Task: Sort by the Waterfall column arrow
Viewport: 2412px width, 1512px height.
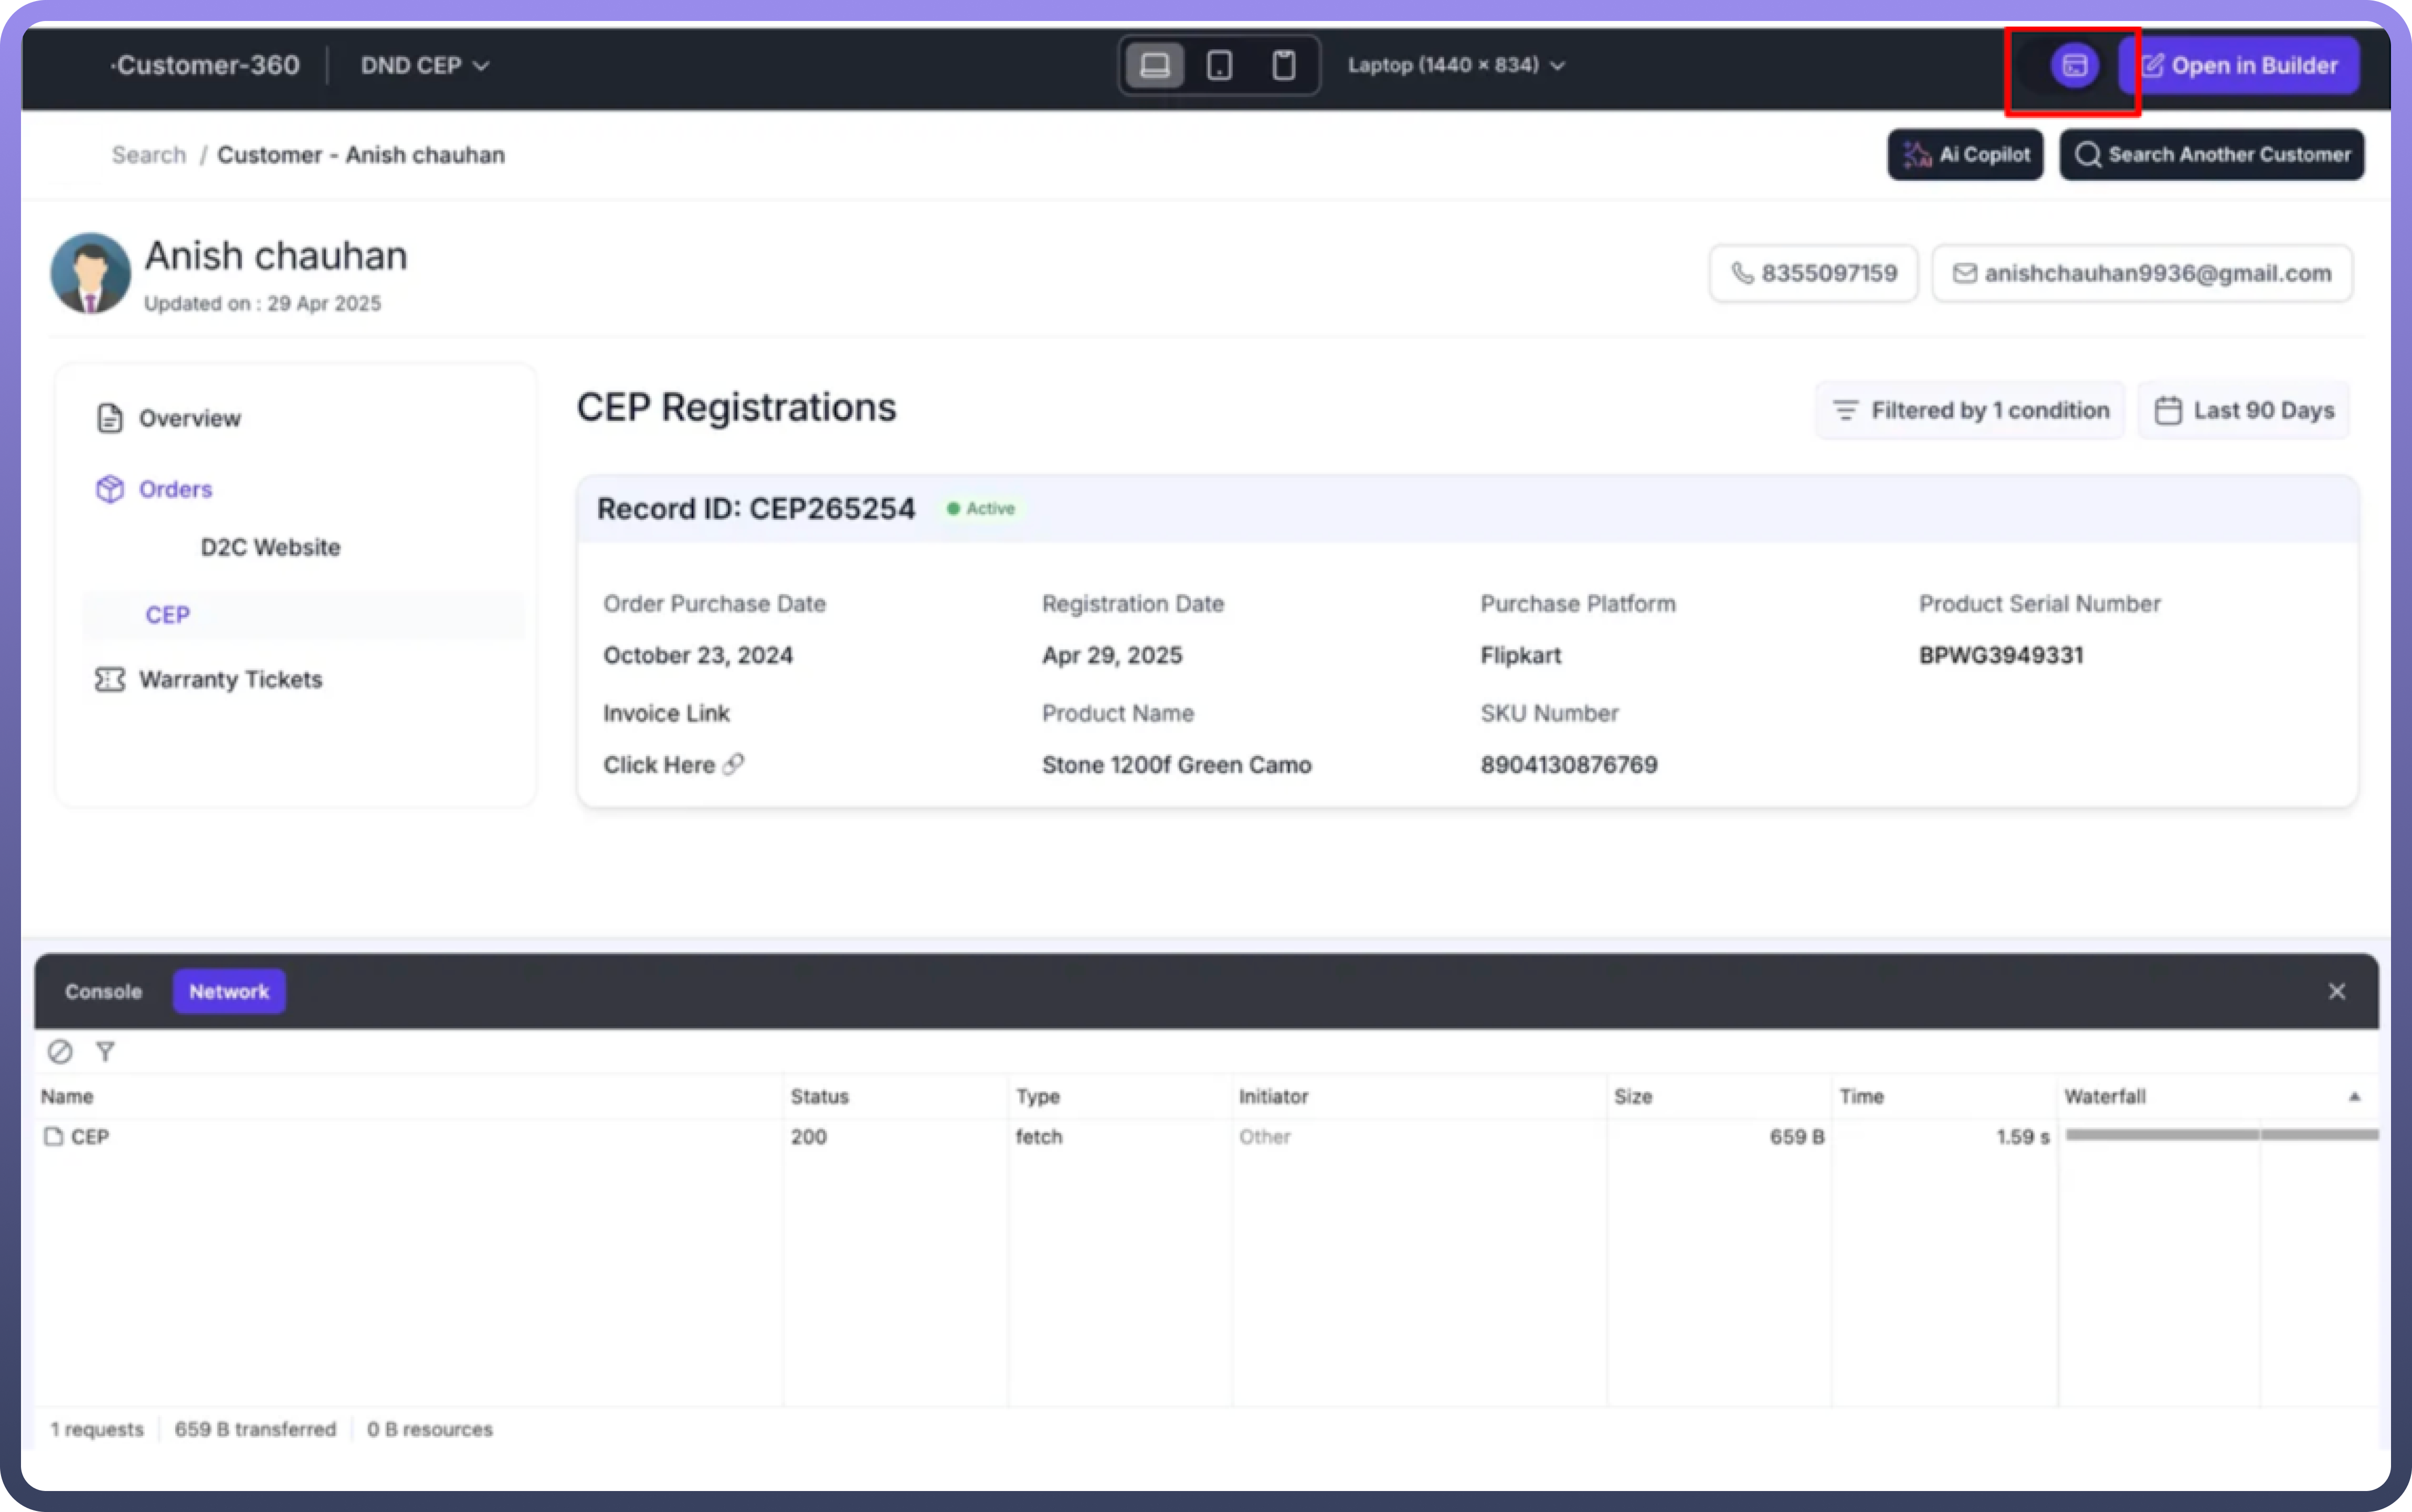Action: (2354, 1097)
